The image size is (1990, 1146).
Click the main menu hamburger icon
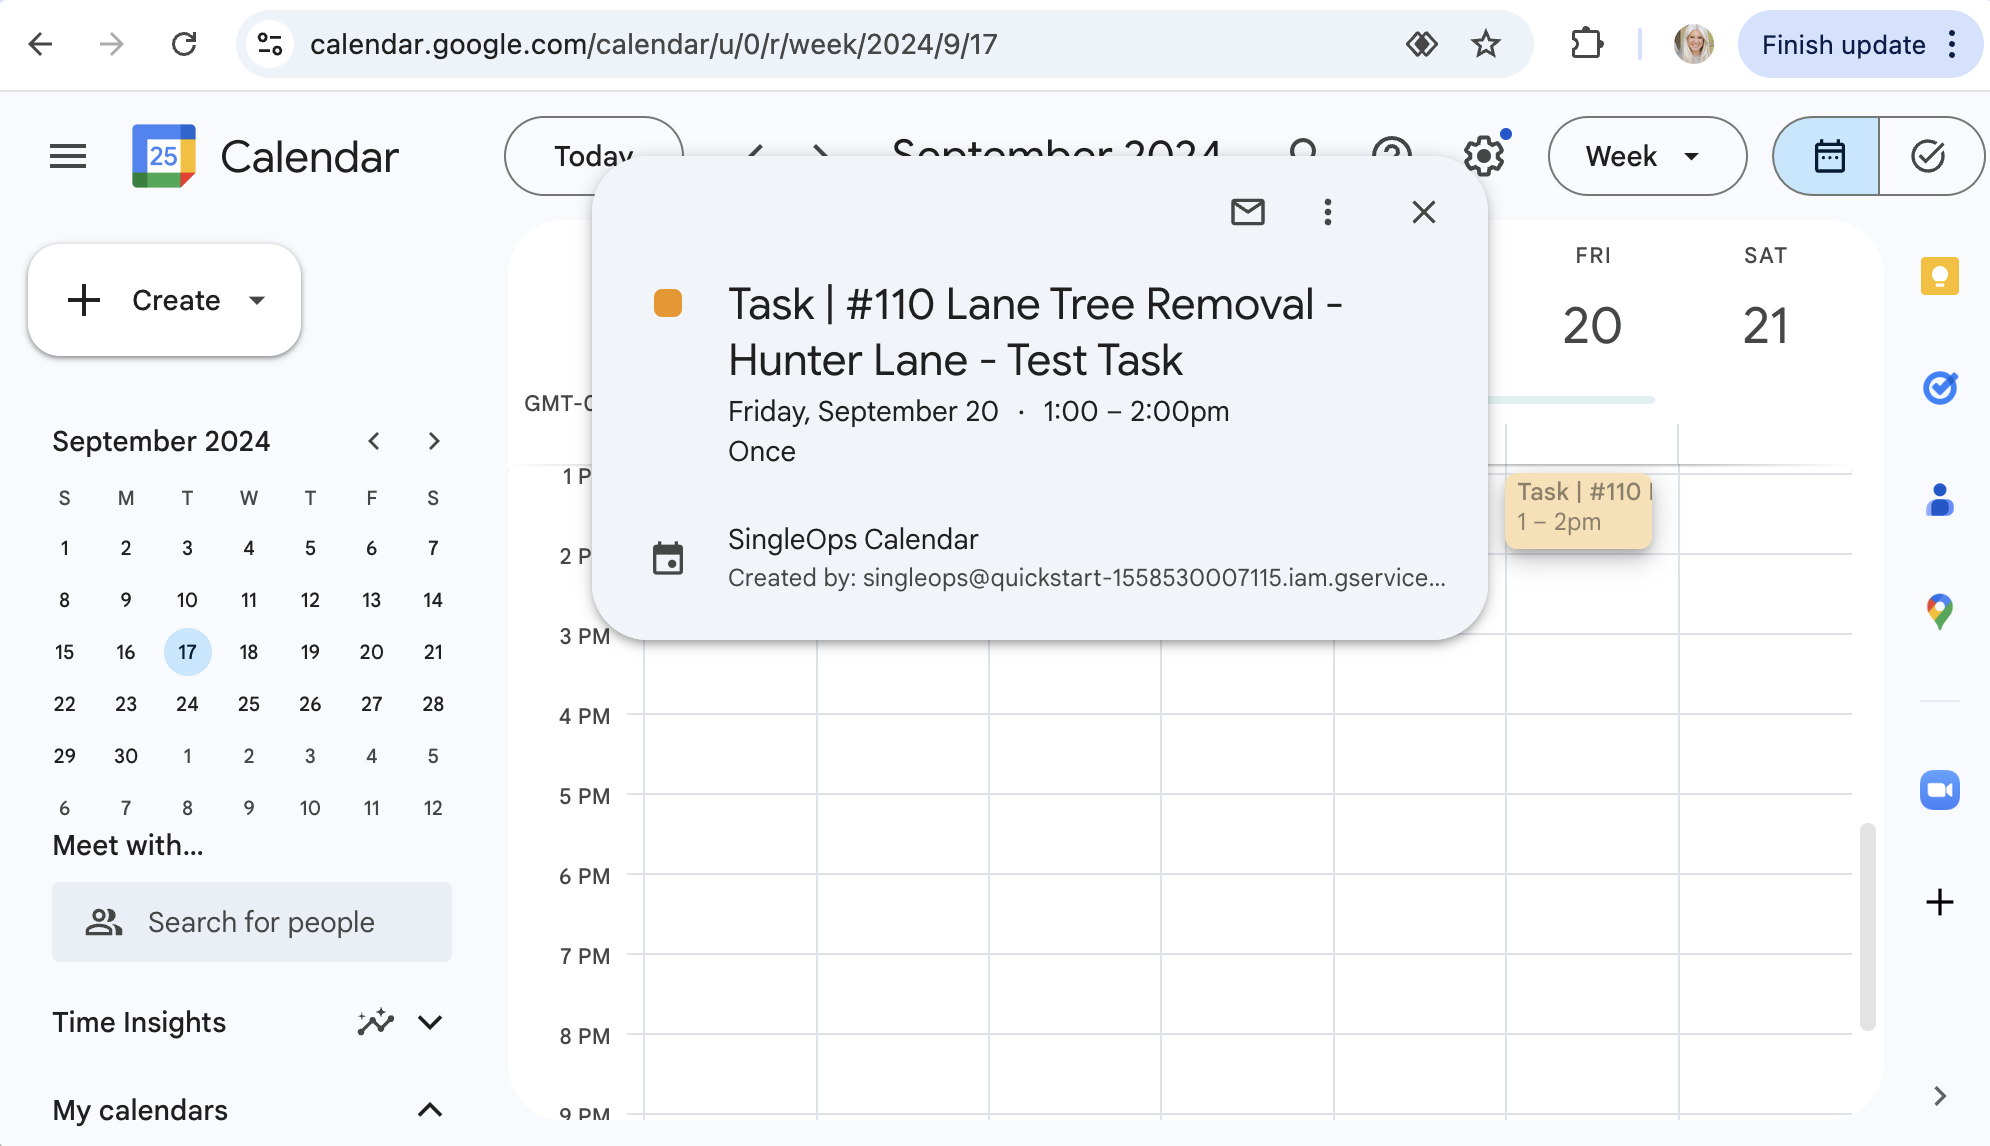coord(68,156)
